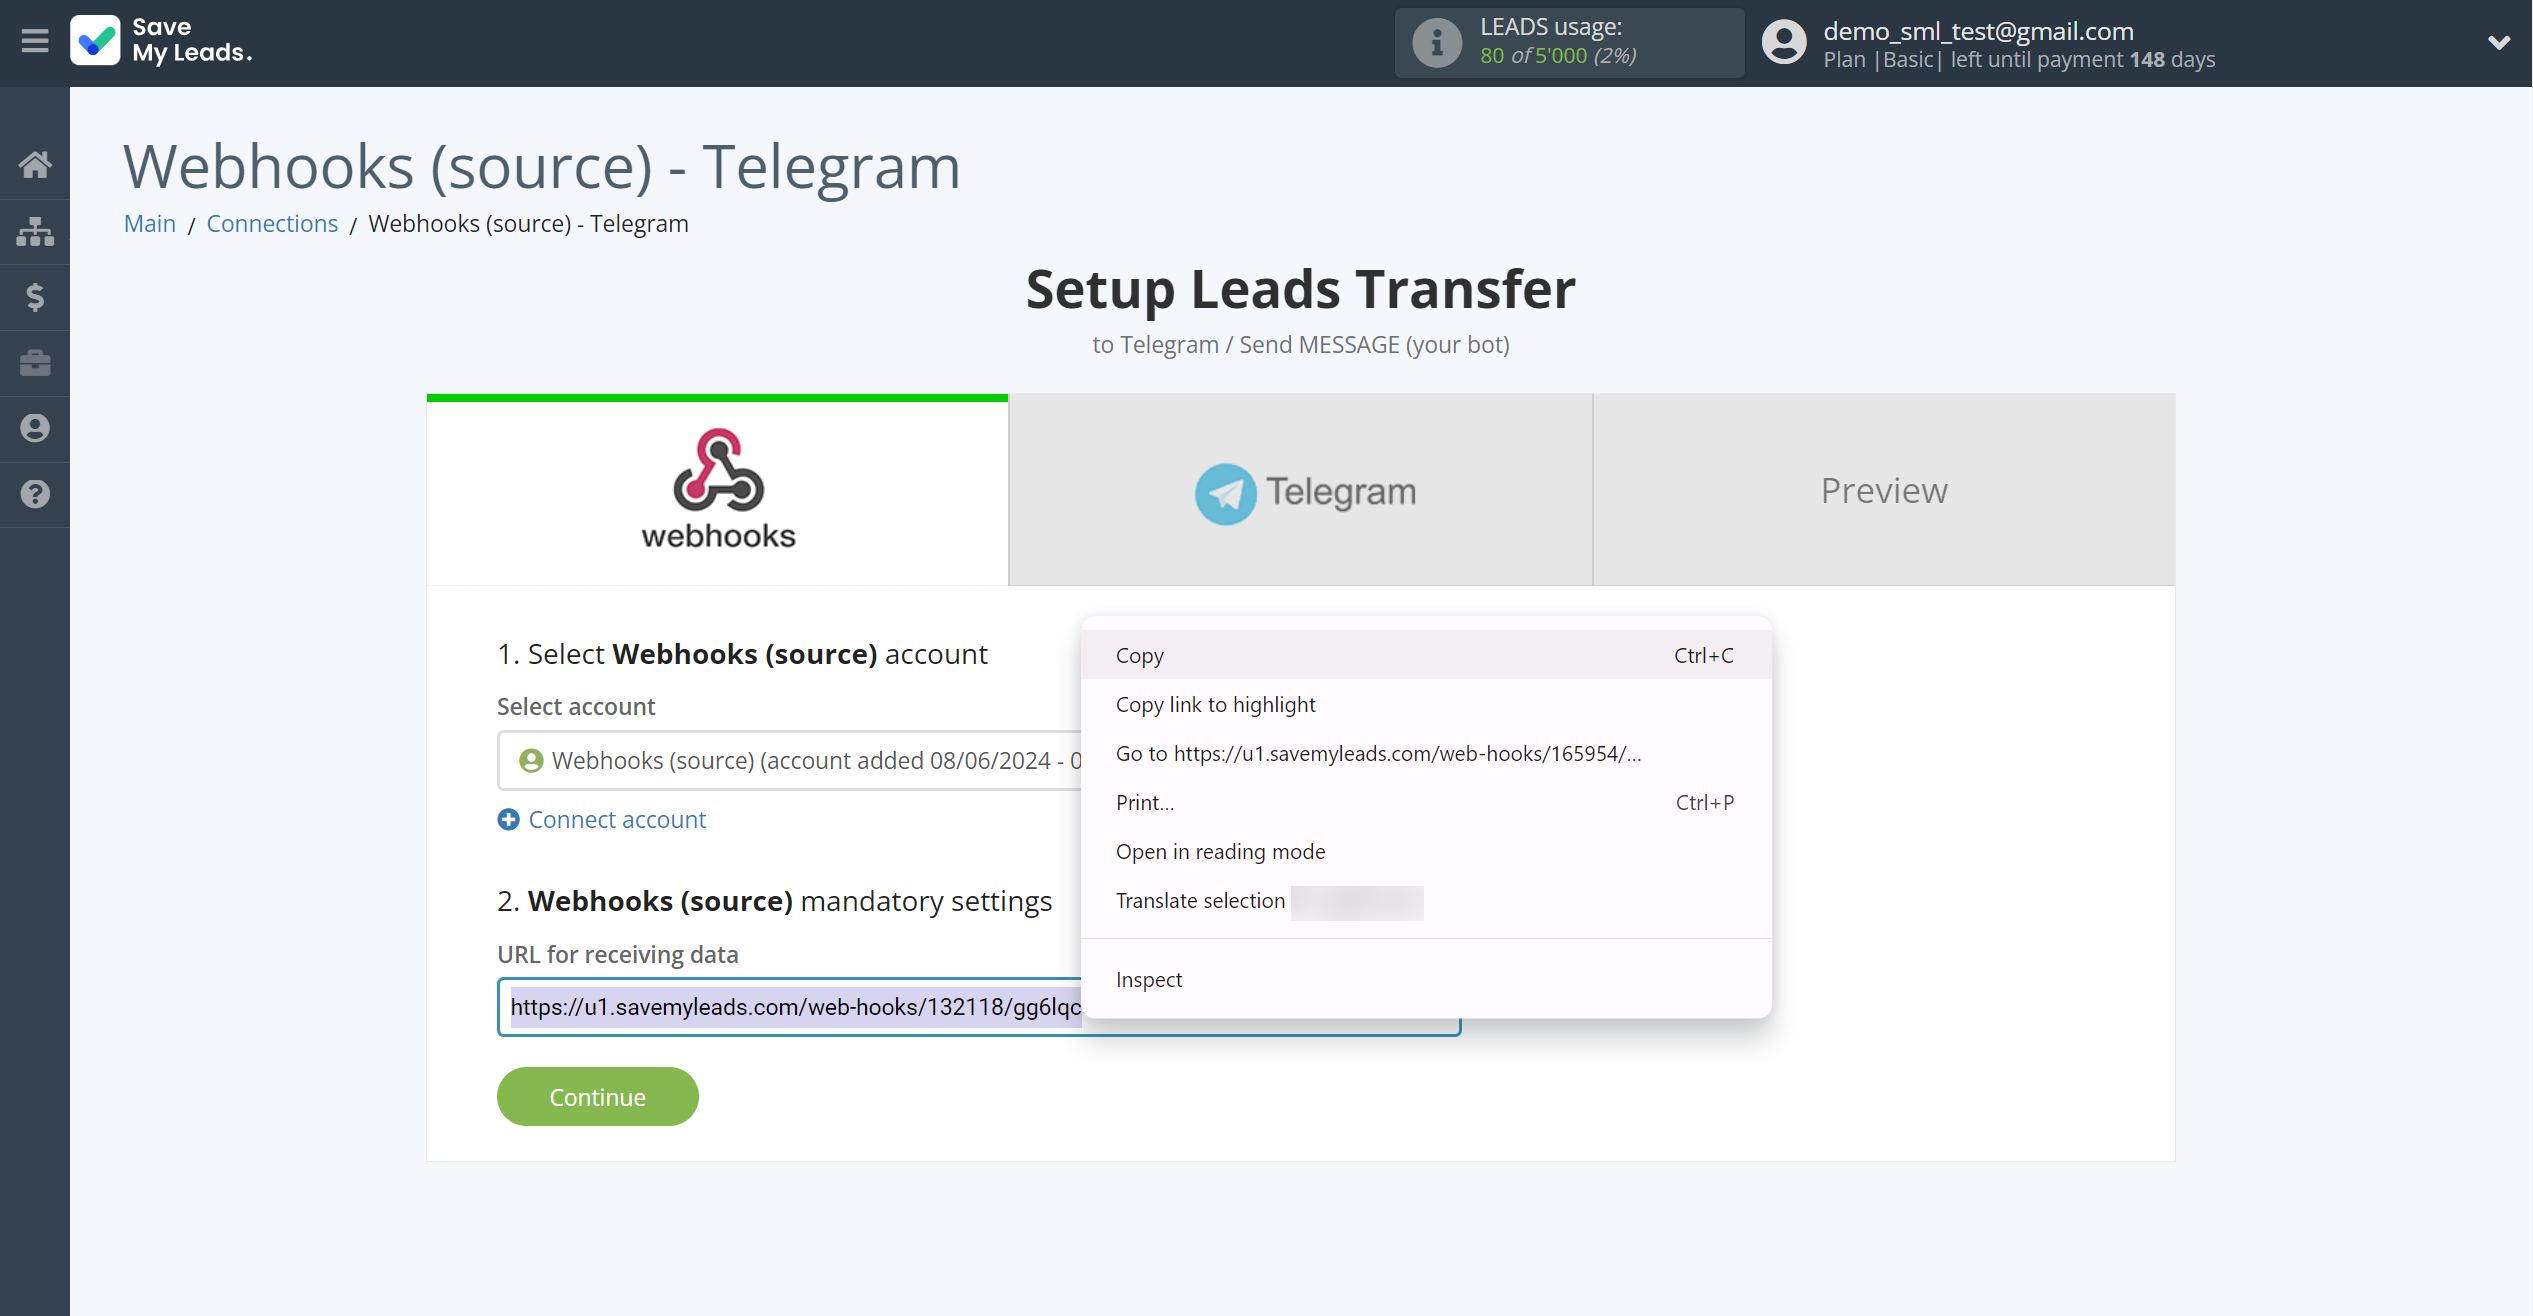Open the connections sitemap icon

[x=35, y=231]
